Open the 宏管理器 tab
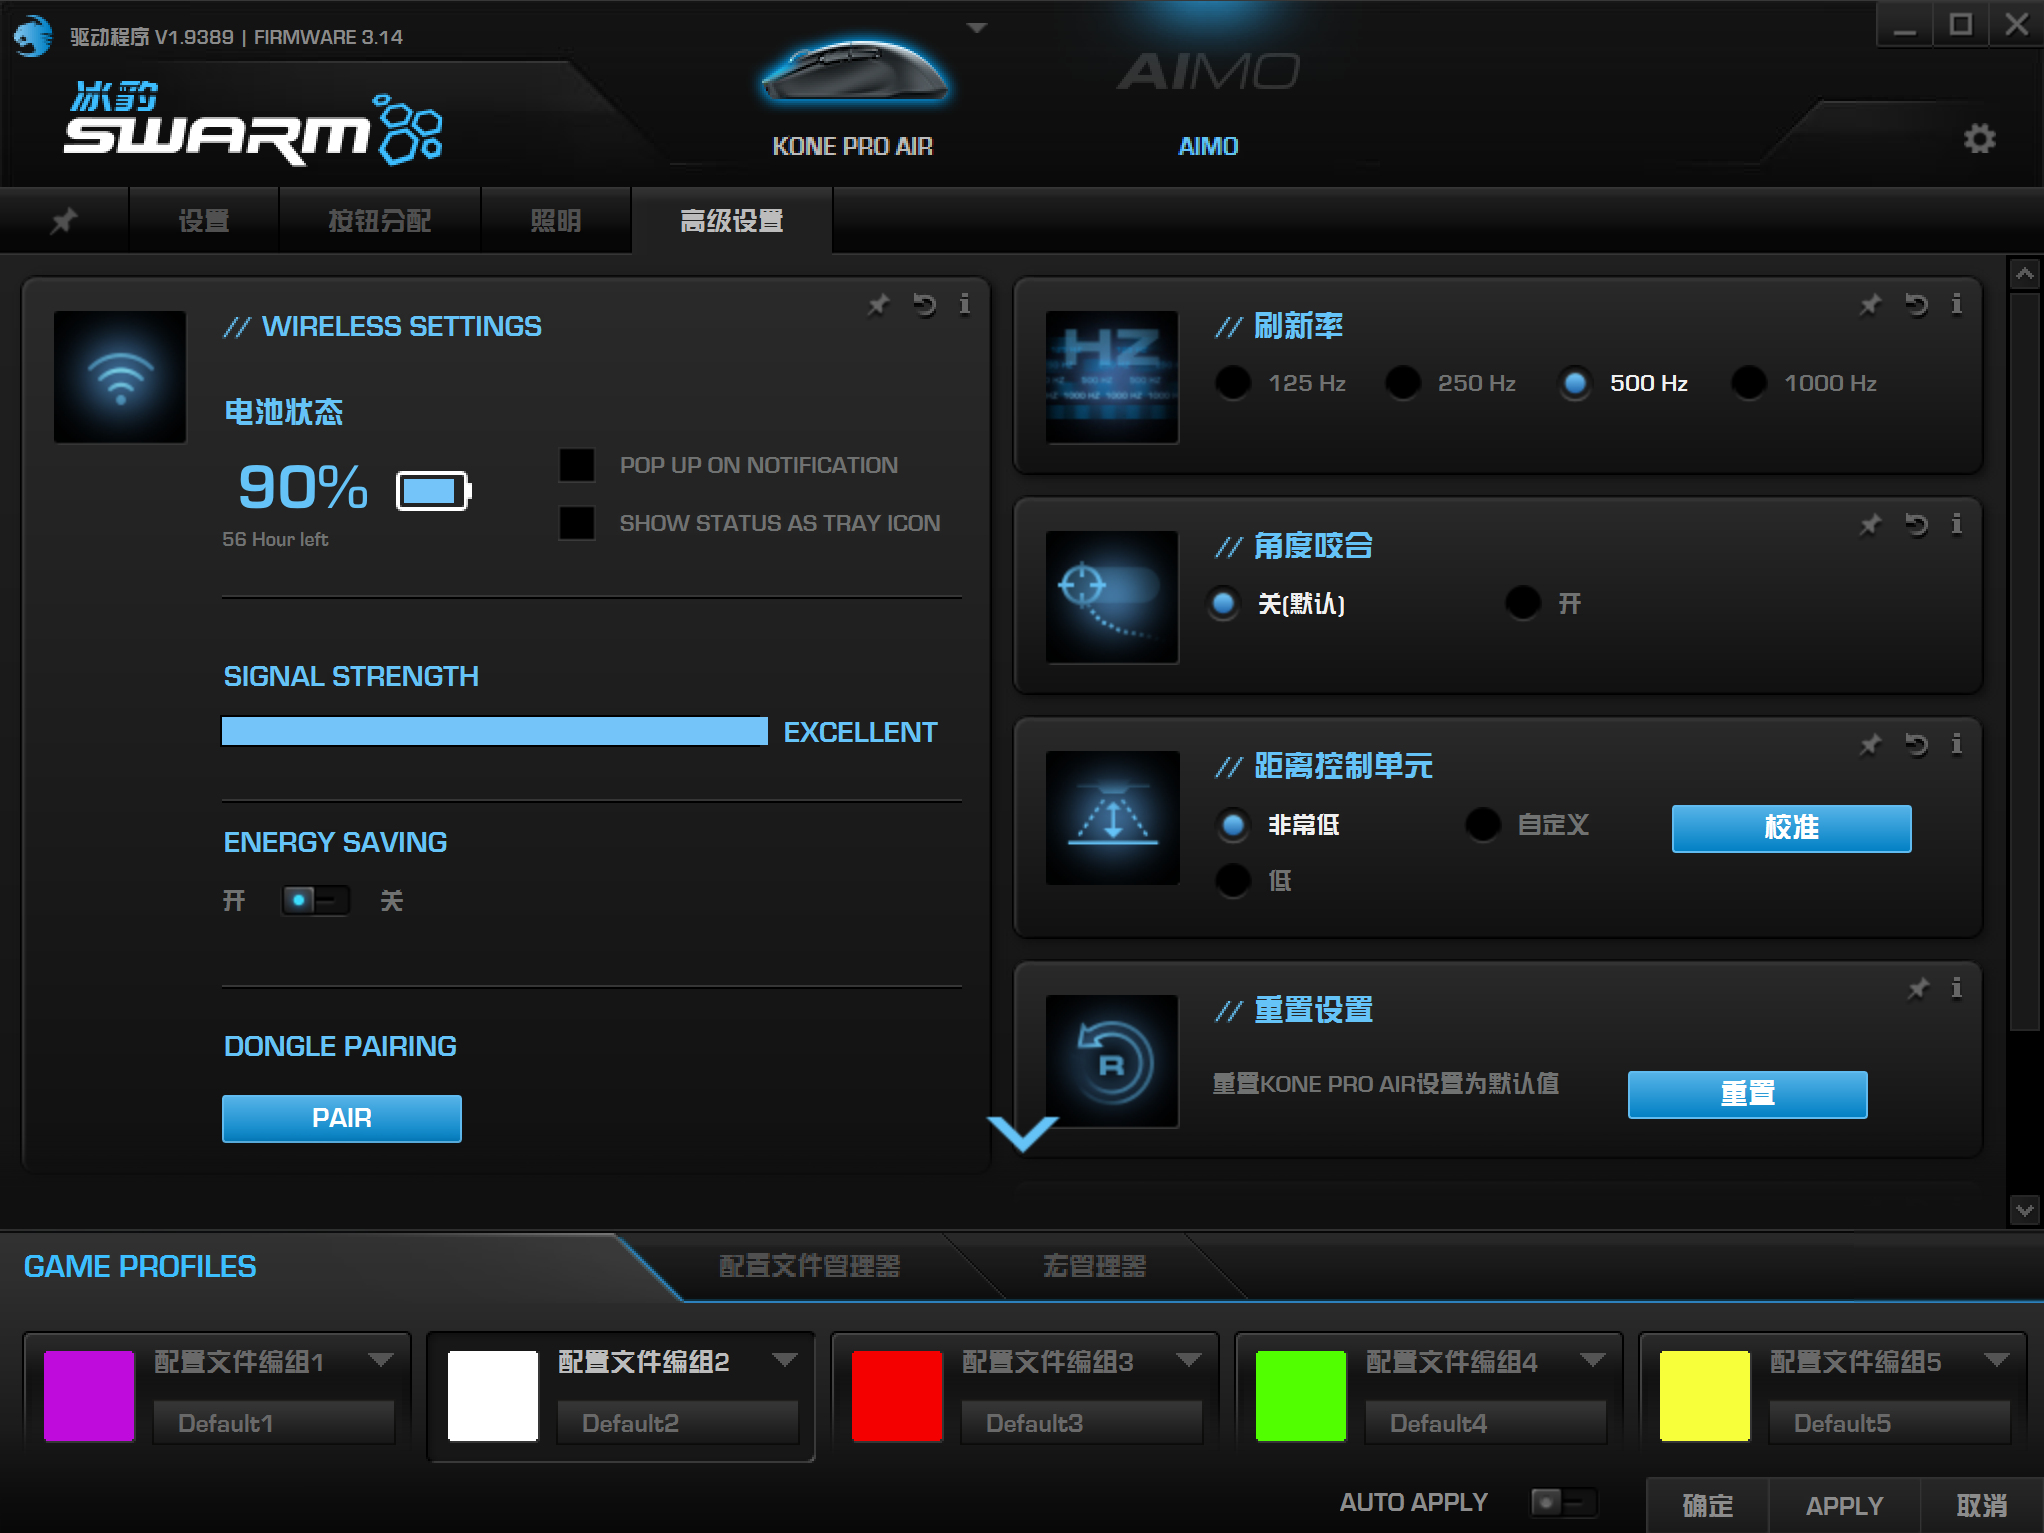The width and height of the screenshot is (2044, 1533). pos(1094,1266)
